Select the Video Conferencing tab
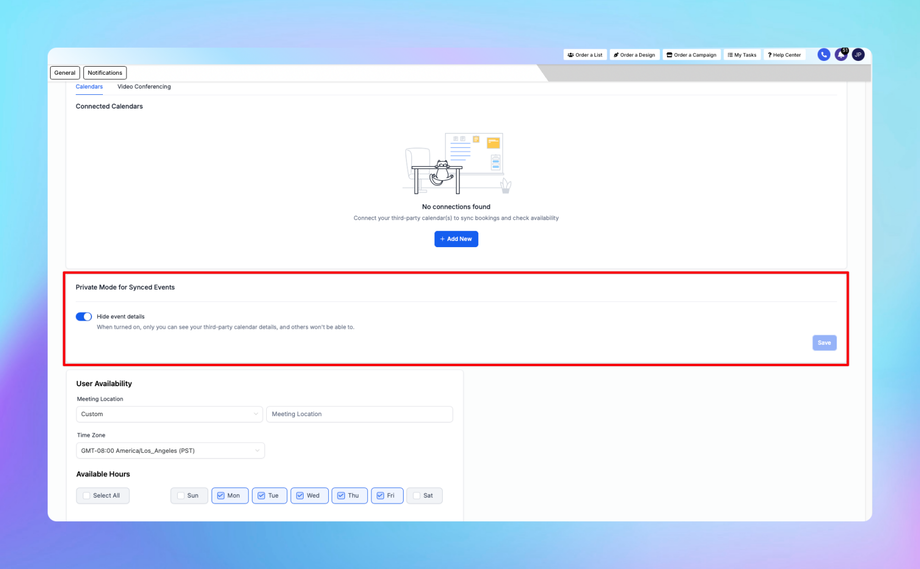 [x=144, y=87]
